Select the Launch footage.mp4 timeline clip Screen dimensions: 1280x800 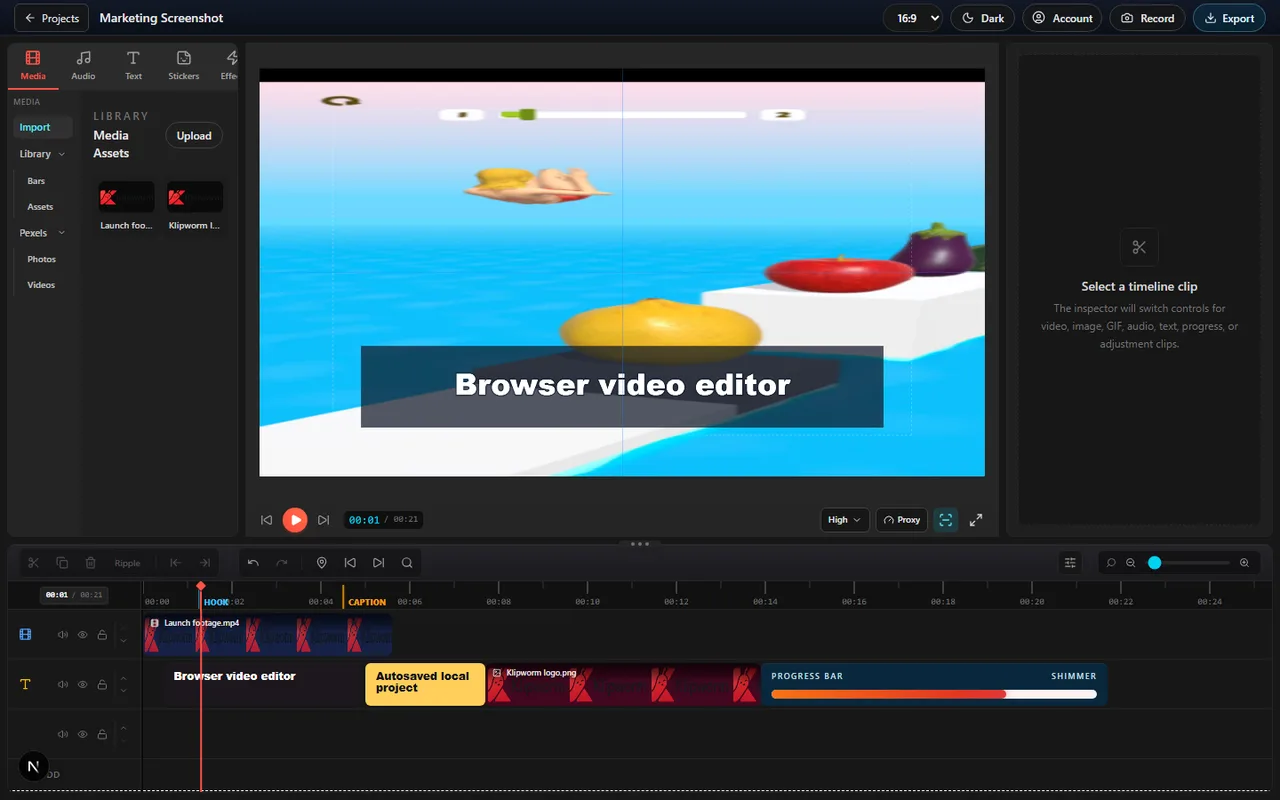coord(267,635)
